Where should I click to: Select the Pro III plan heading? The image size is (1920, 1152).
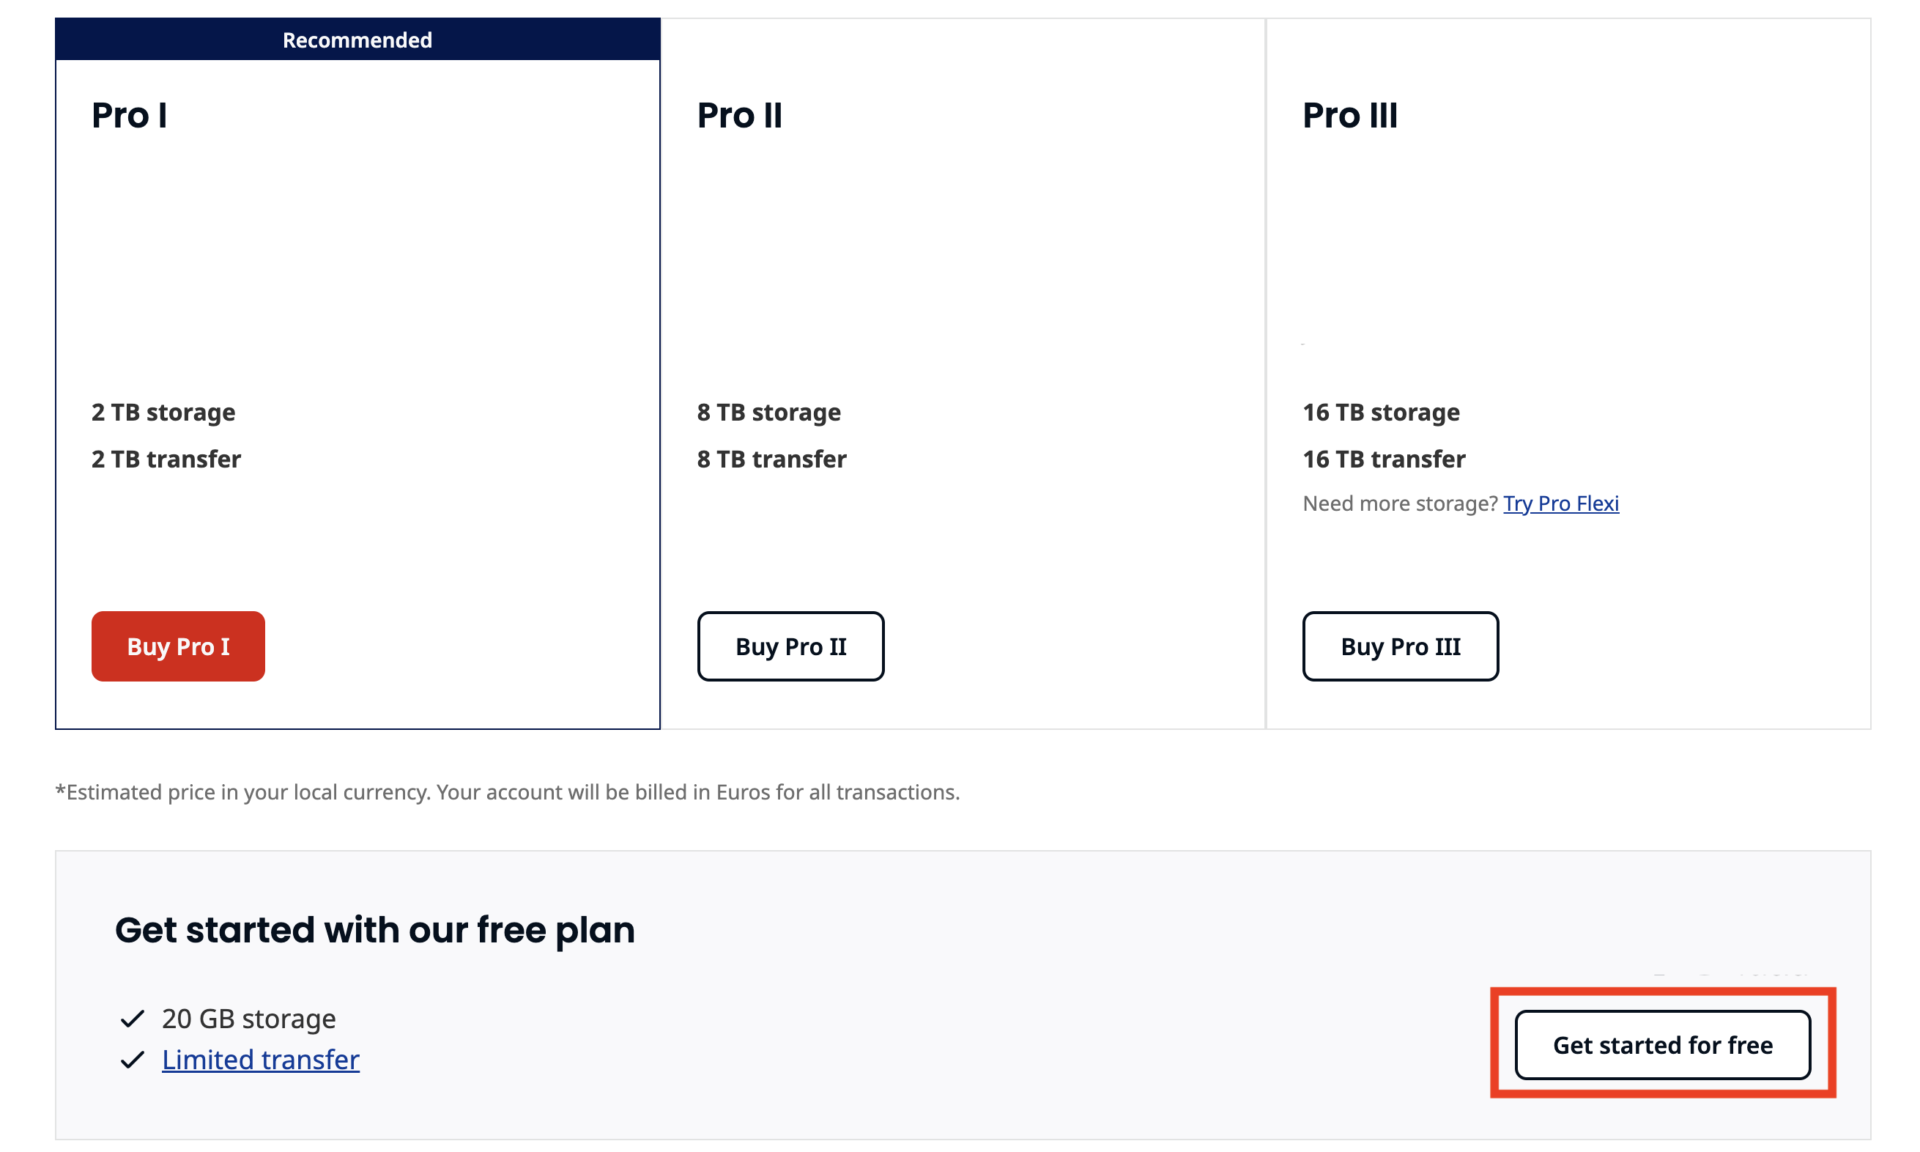point(1351,114)
